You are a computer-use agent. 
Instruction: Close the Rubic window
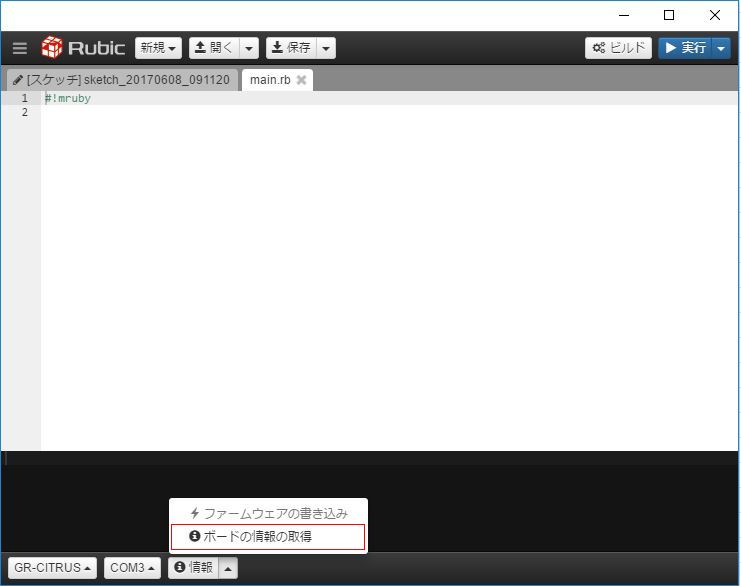[x=715, y=15]
